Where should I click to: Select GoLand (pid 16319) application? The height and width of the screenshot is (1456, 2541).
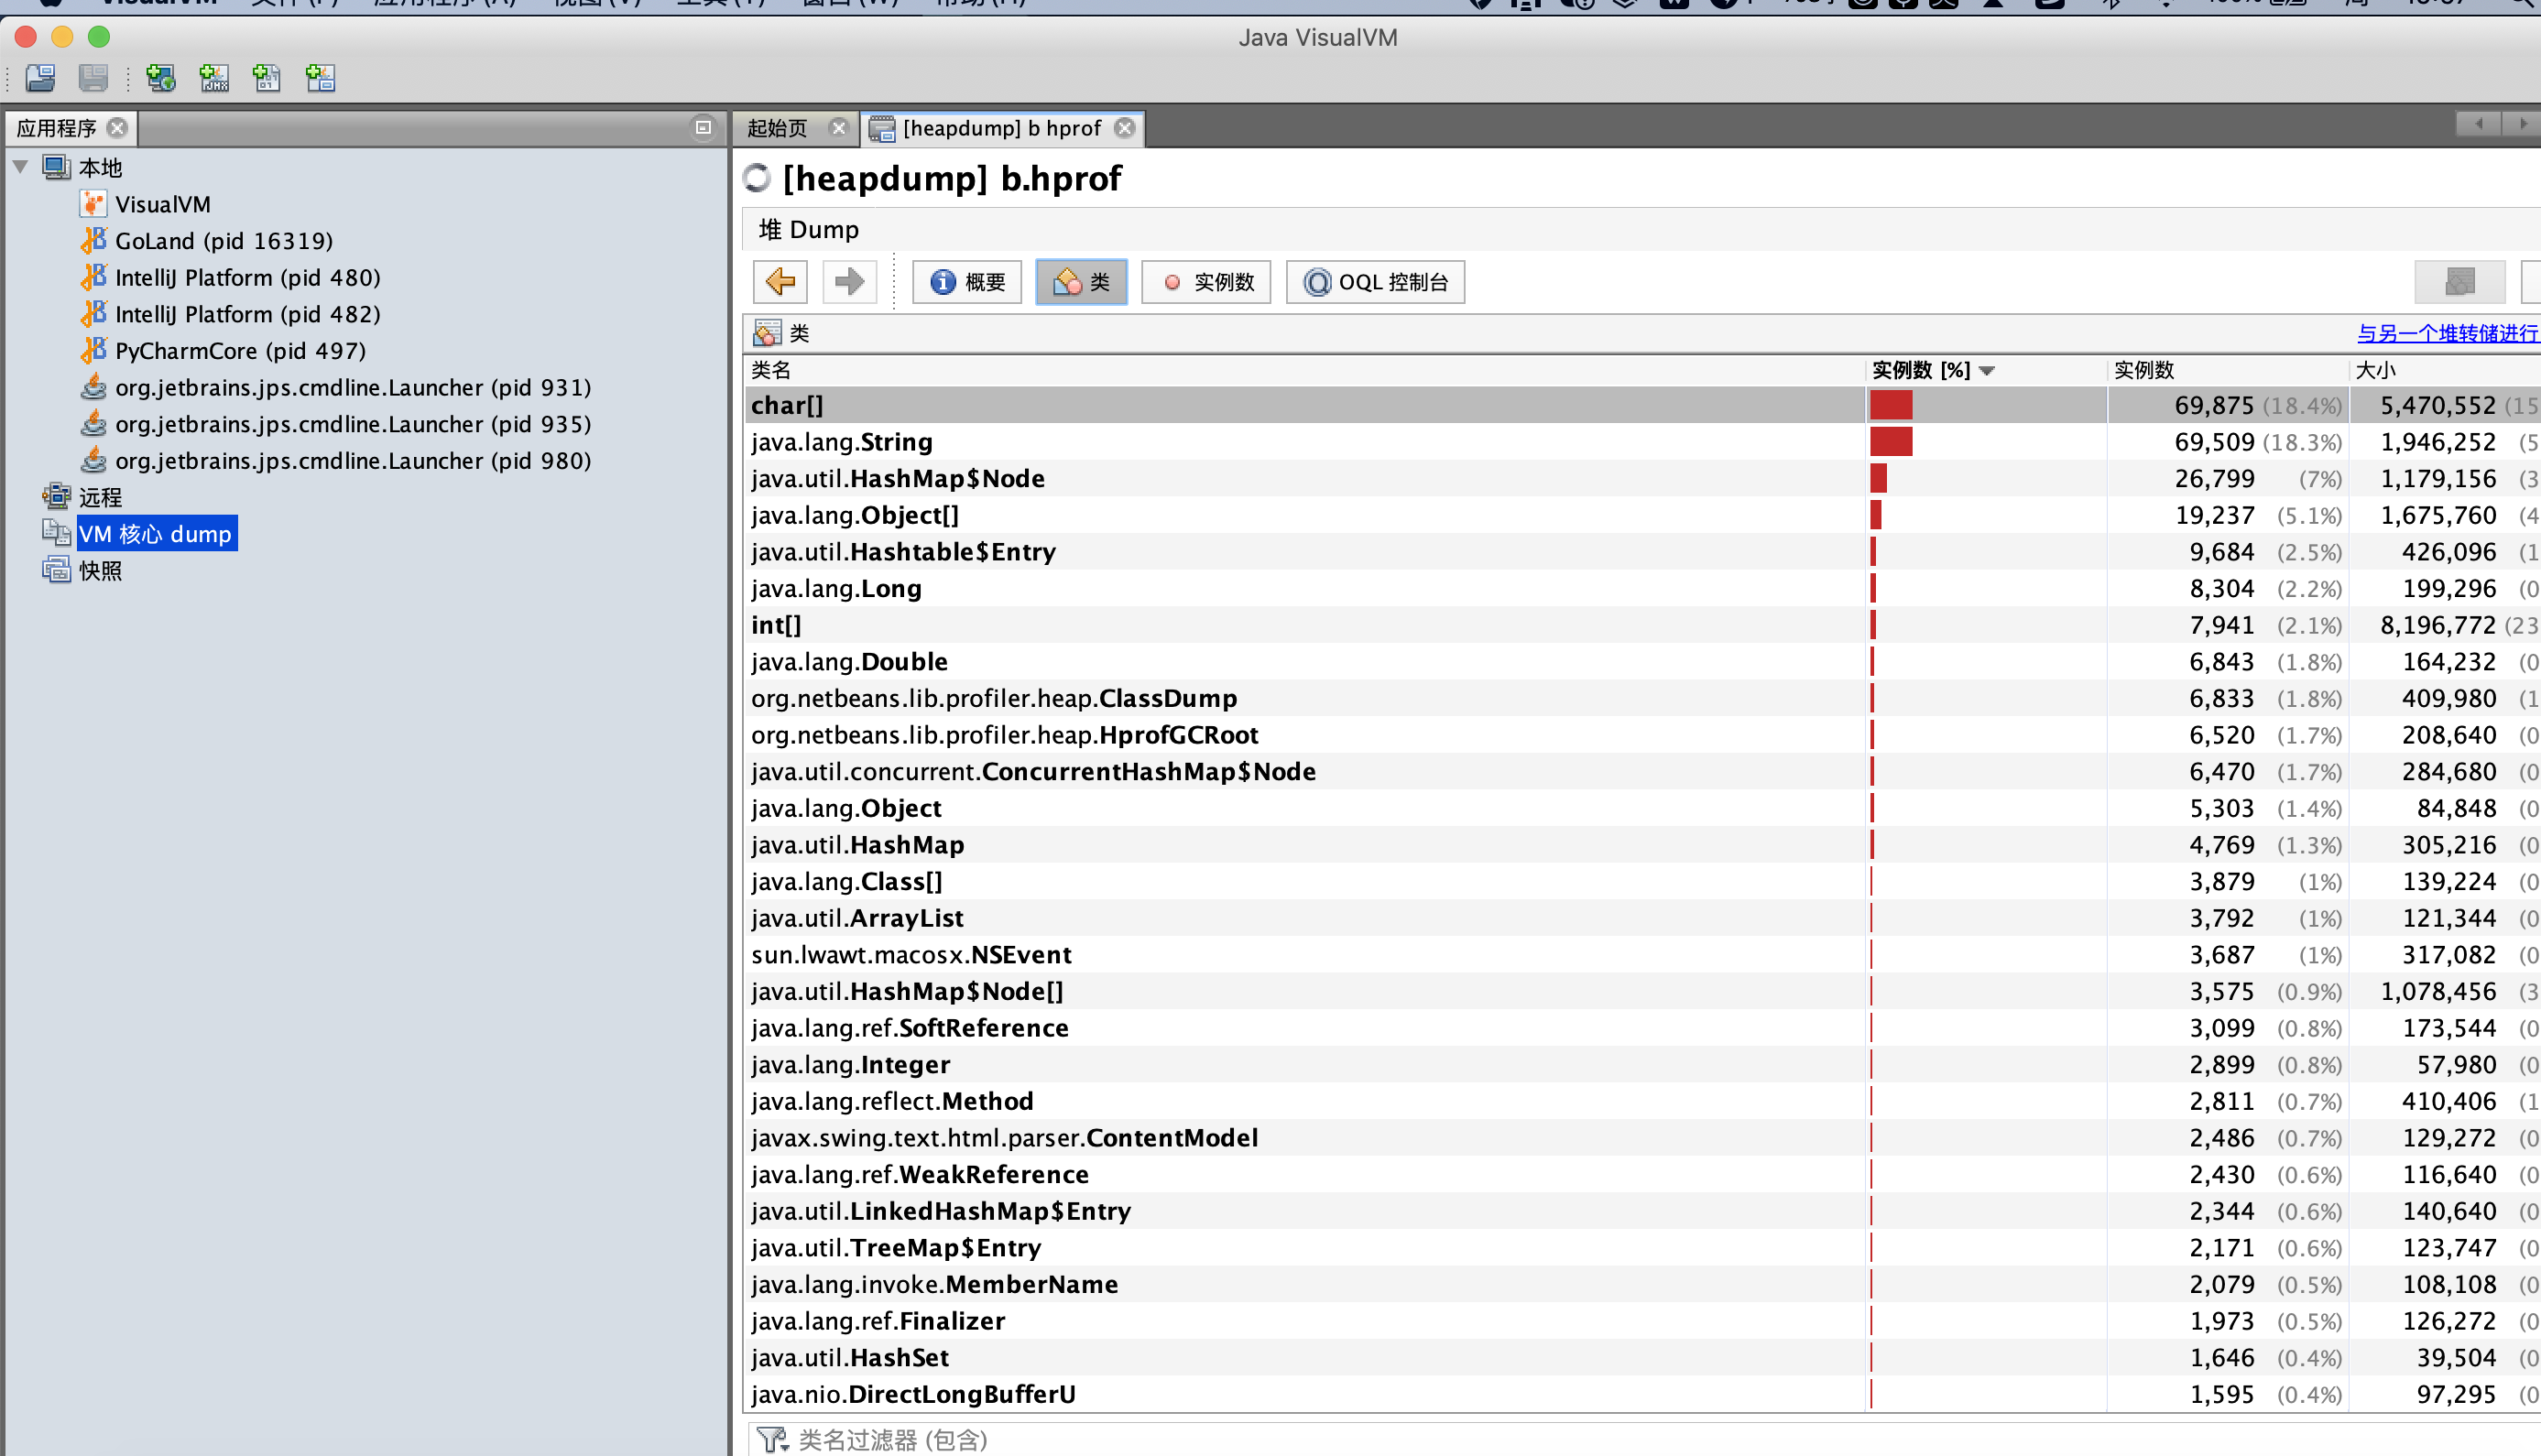[x=224, y=241]
